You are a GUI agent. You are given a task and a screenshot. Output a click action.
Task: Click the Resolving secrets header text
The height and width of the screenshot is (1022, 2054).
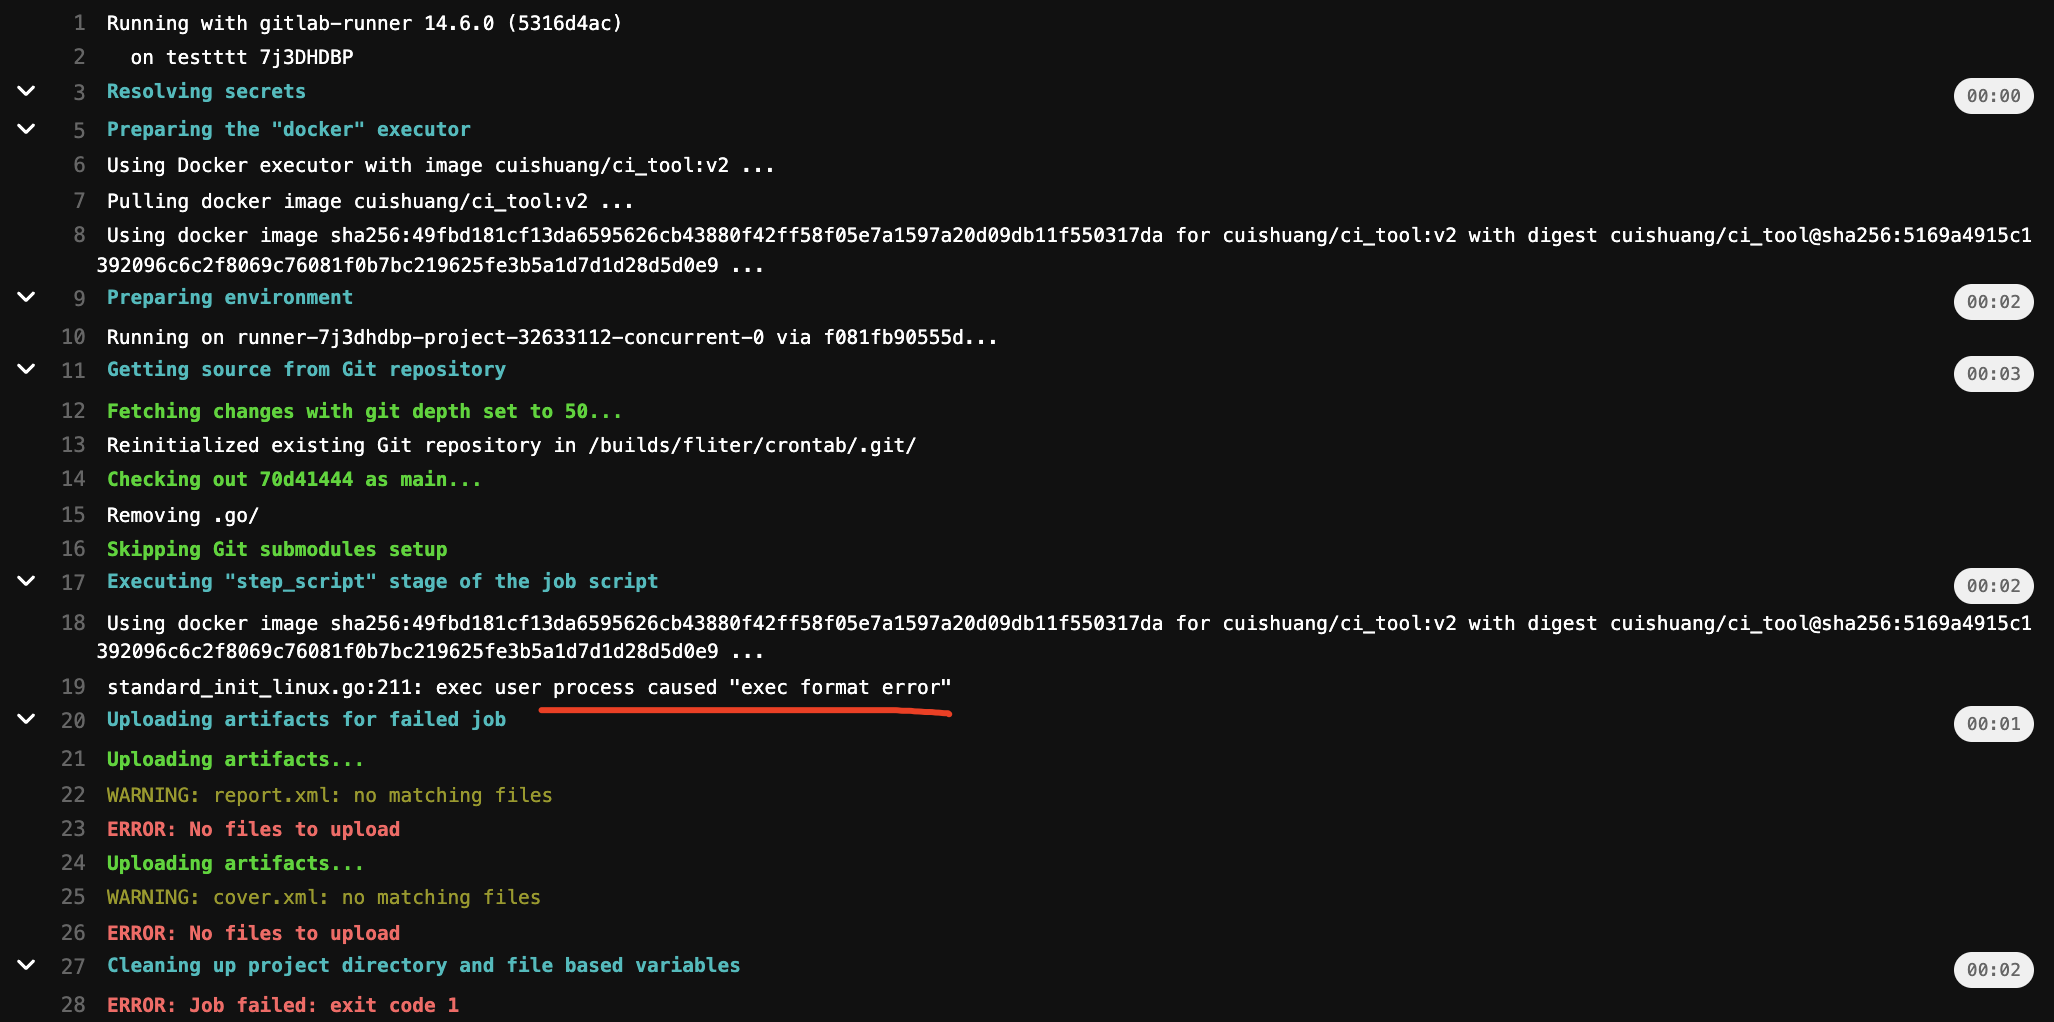pyautogui.click(x=206, y=91)
